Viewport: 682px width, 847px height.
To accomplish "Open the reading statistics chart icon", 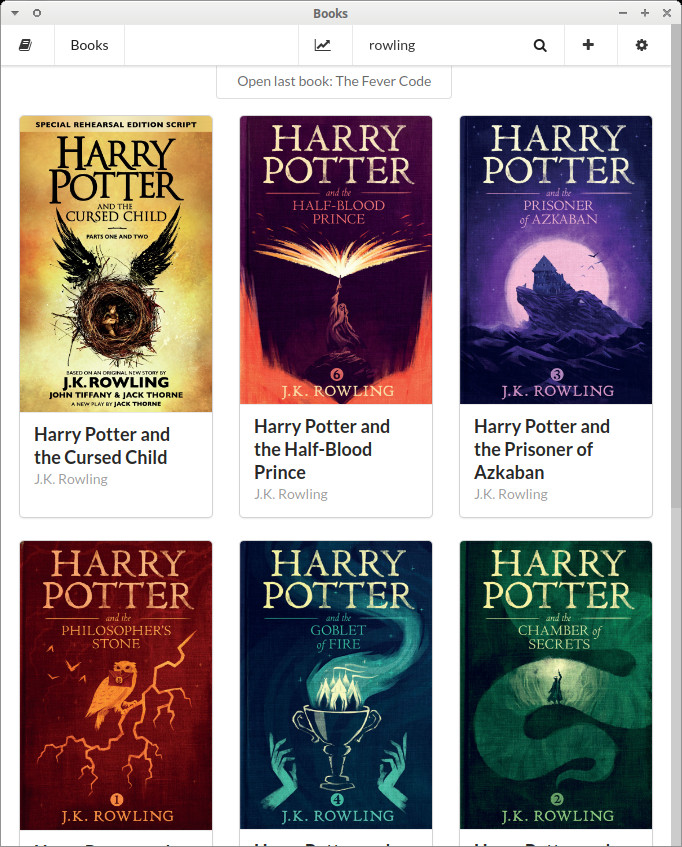I will point(322,45).
